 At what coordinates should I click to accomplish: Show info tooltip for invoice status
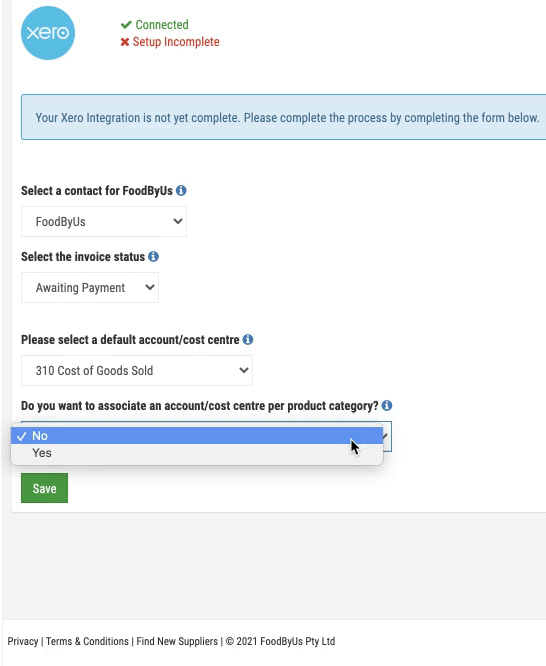[x=153, y=257]
